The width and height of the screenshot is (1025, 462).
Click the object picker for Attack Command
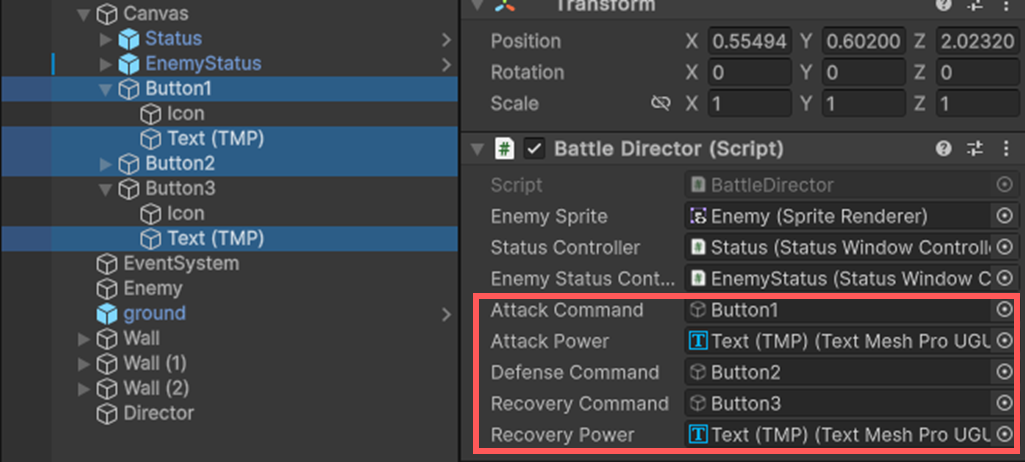click(1004, 310)
